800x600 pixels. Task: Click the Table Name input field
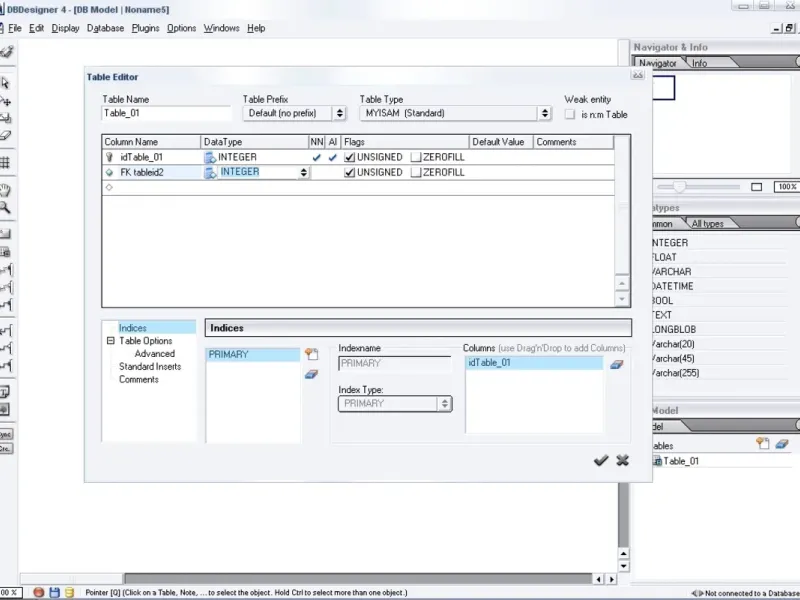click(x=166, y=114)
